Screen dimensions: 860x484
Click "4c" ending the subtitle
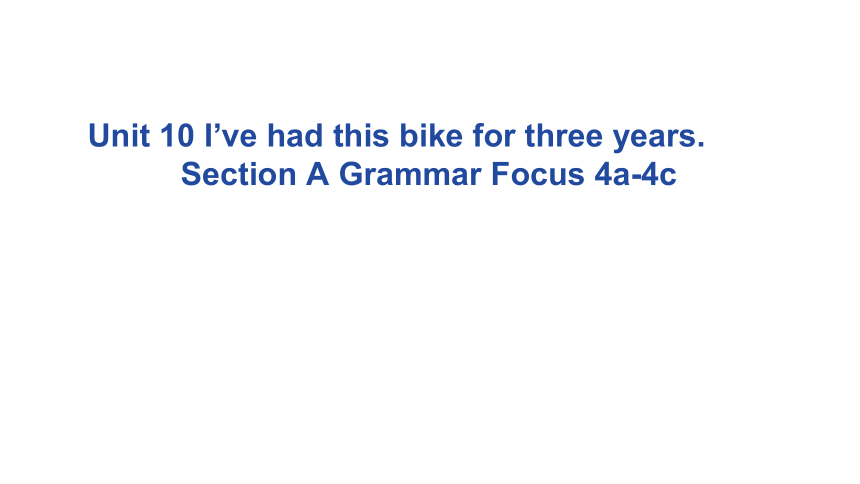659,174
